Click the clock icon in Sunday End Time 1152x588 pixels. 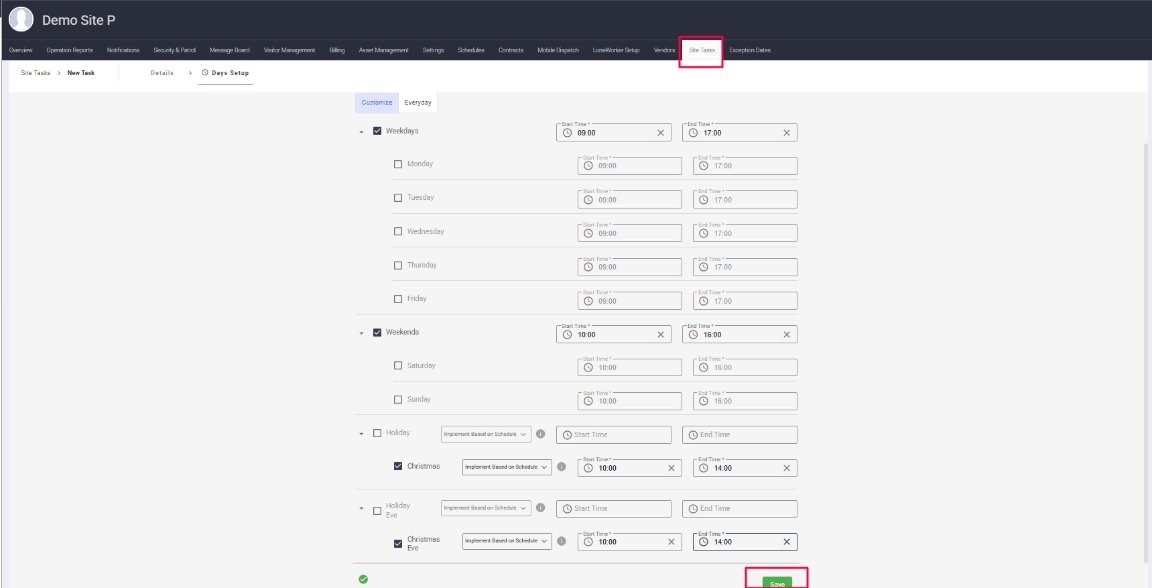tap(704, 401)
